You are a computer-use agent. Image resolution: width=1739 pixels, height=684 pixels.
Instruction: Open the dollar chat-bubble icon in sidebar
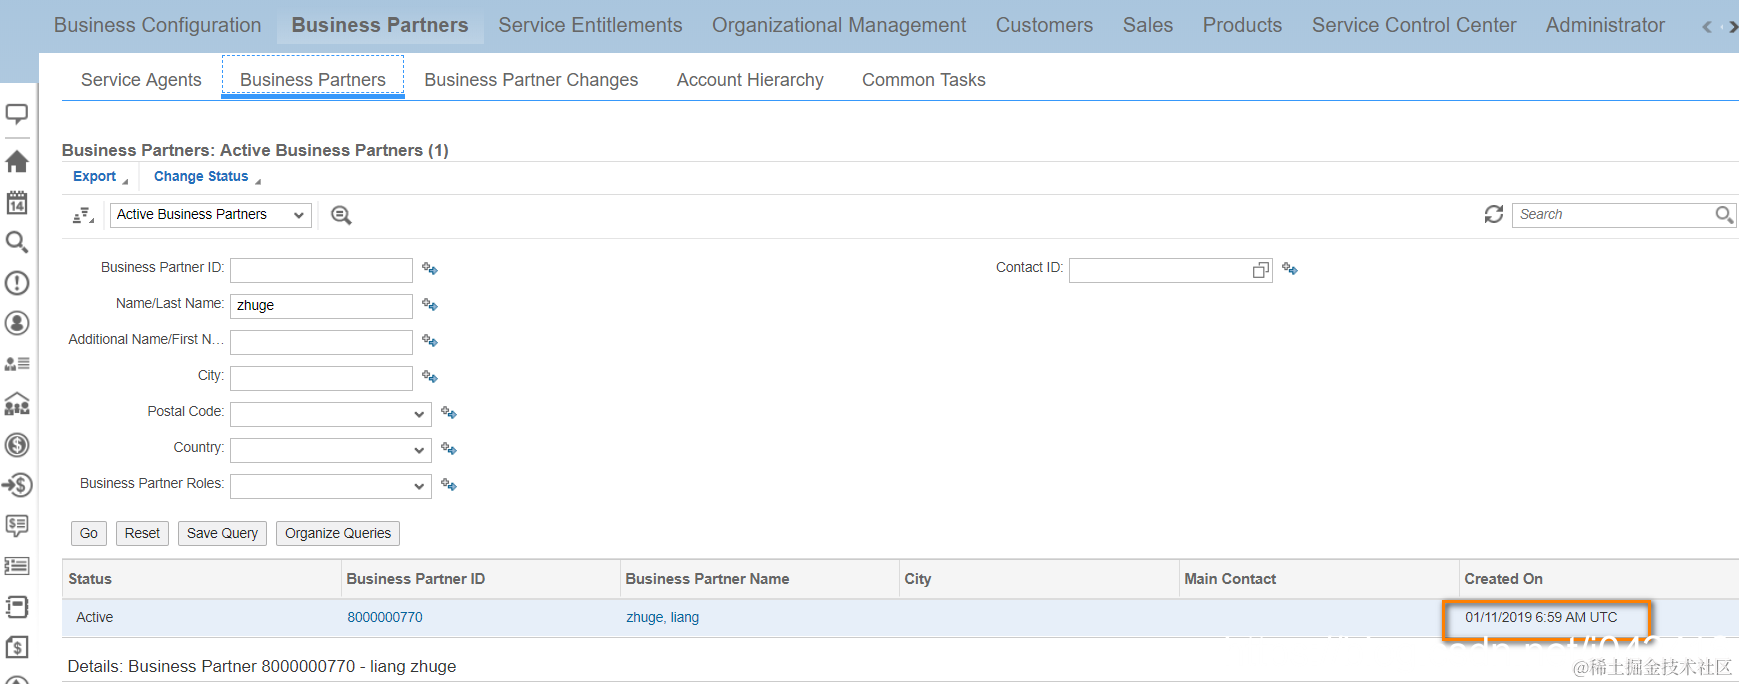(17, 526)
